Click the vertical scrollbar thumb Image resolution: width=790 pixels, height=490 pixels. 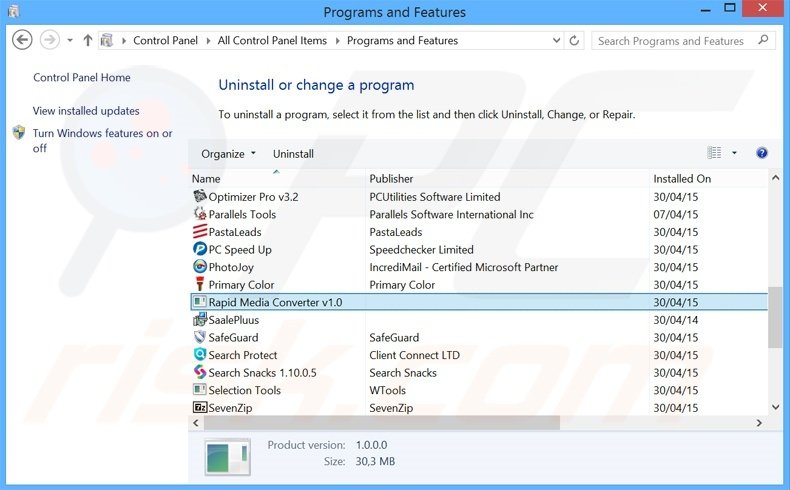coord(775,317)
